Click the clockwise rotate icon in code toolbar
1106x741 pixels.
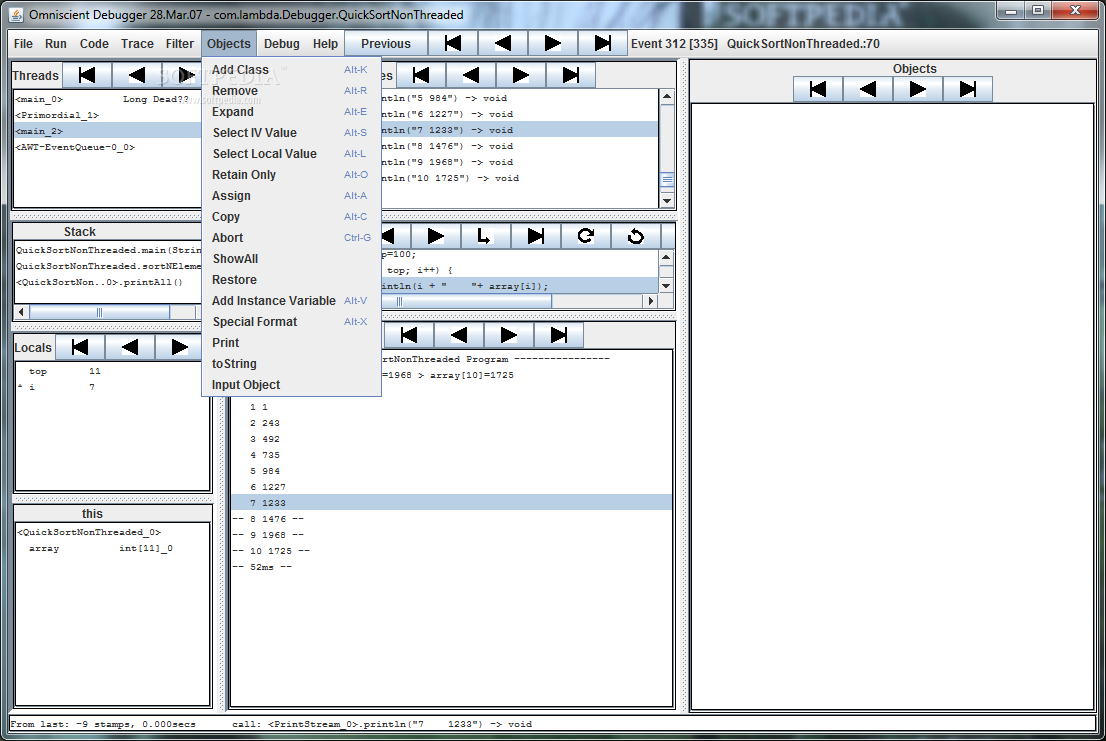(585, 236)
